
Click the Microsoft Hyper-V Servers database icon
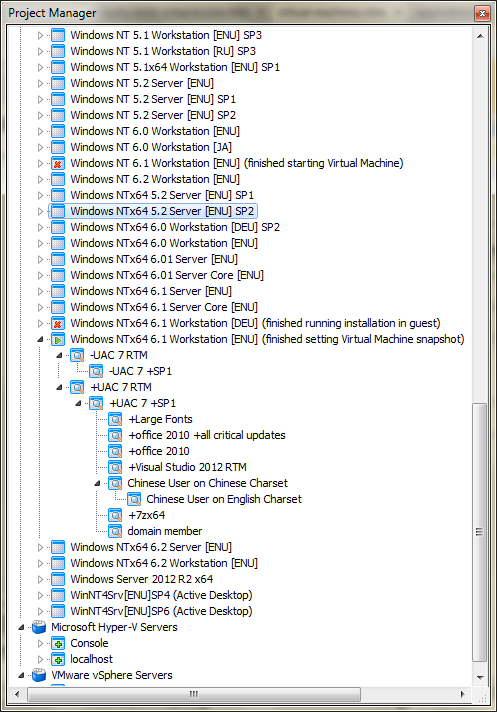pyautogui.click(x=39, y=627)
